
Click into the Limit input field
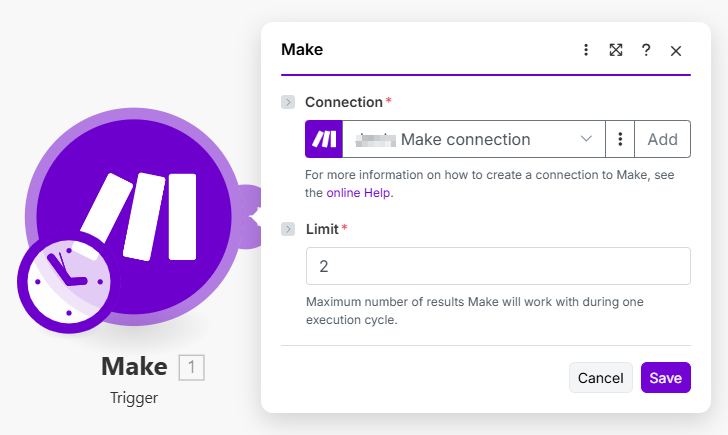click(497, 266)
